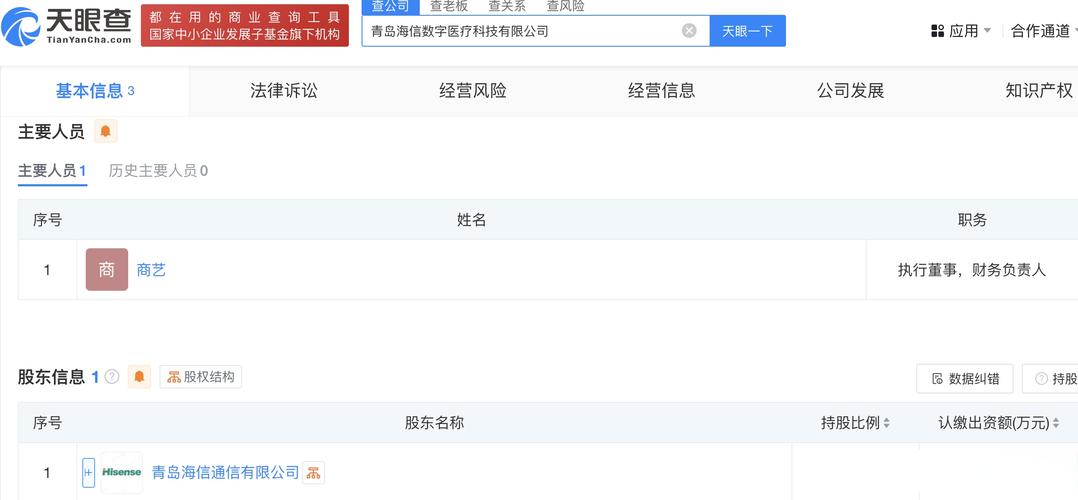Screen dimensions: 1078x500
Task: Click the Hisense logo thumbnail
Action: click(122, 472)
